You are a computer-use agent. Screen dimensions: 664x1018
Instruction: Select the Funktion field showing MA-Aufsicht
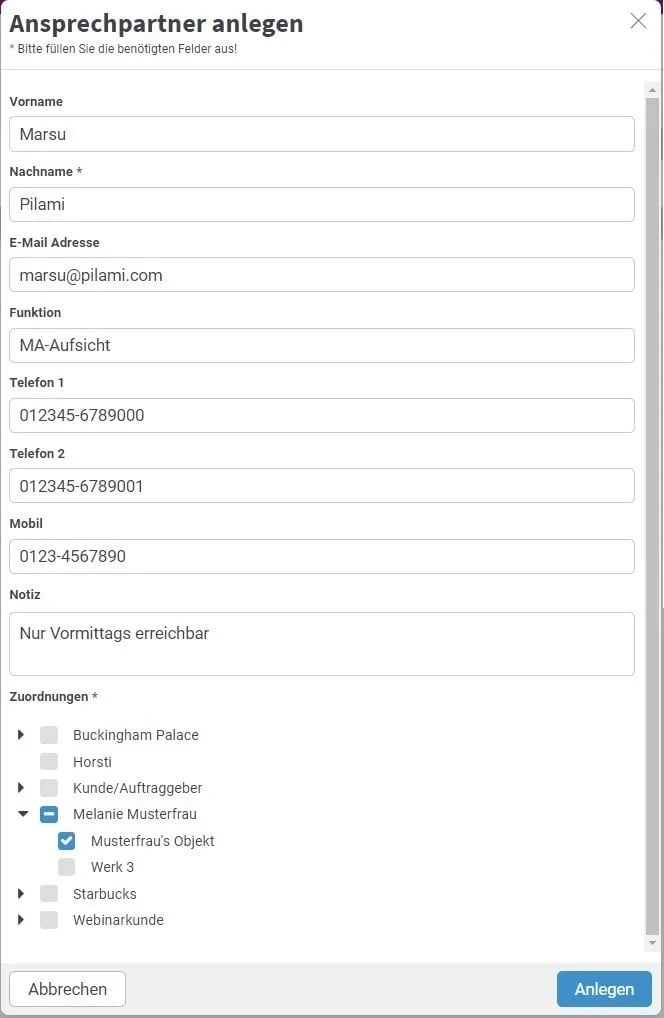tap(322, 345)
